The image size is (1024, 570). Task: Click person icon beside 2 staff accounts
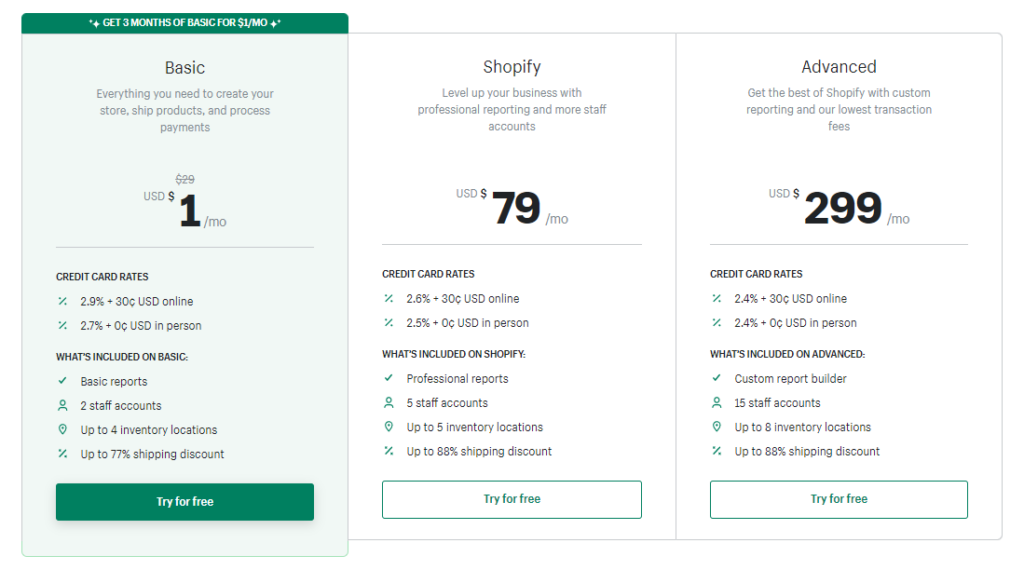(x=63, y=405)
